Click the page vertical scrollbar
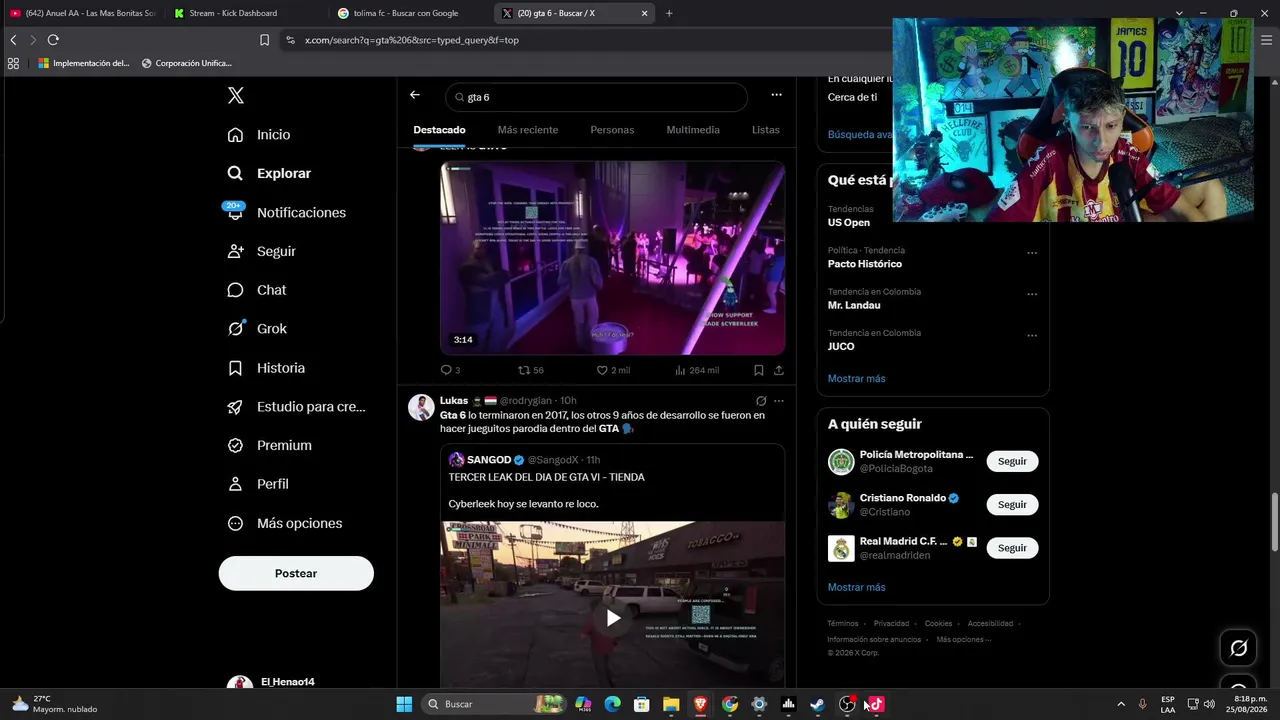 (x=1274, y=521)
